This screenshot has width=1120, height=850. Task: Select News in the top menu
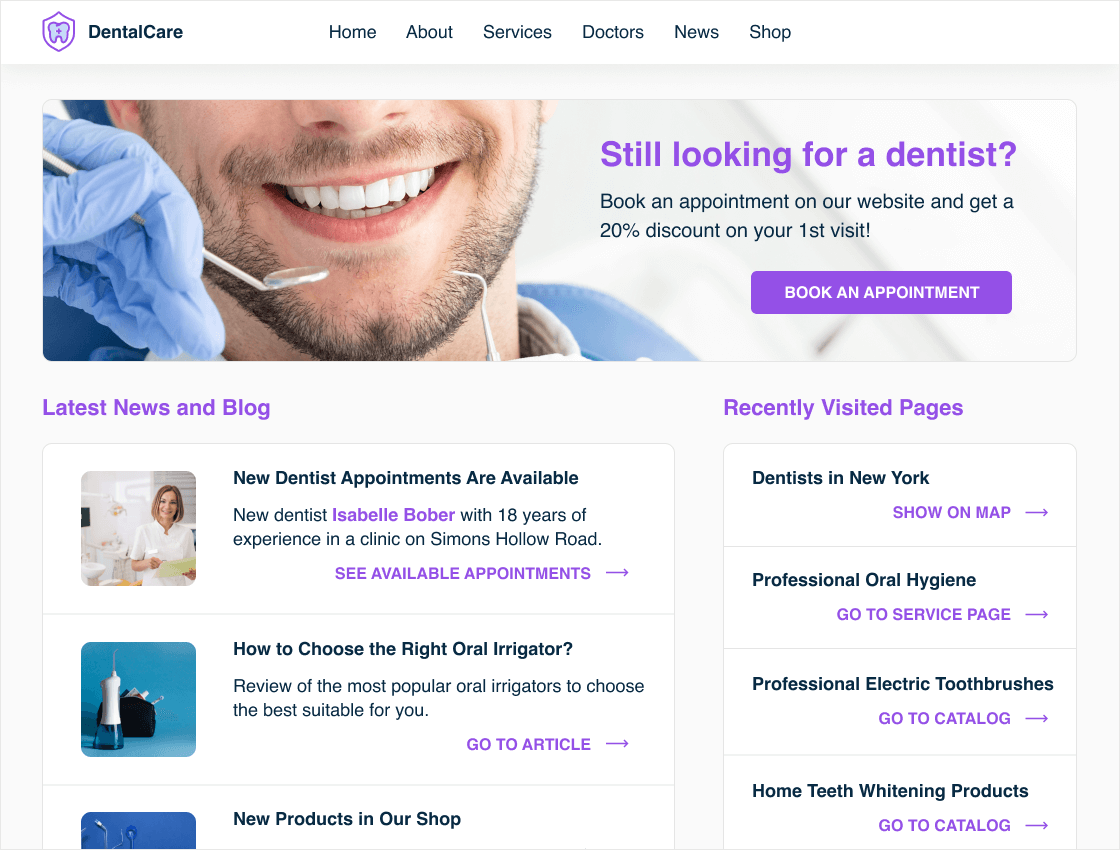(696, 32)
